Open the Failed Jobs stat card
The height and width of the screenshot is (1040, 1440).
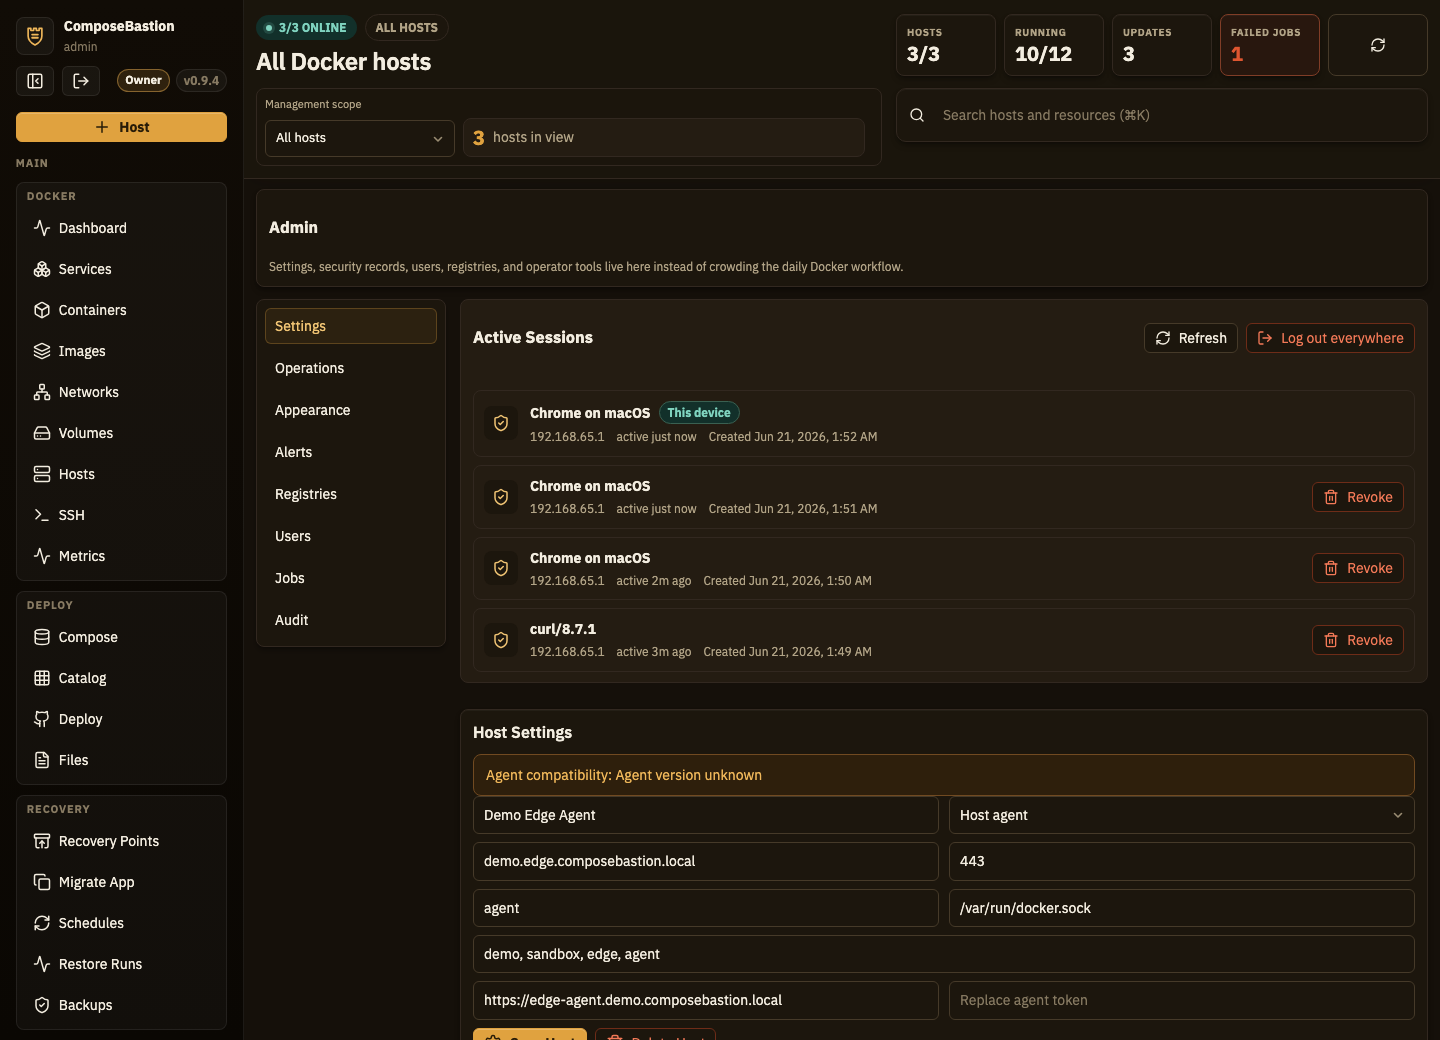pos(1270,45)
